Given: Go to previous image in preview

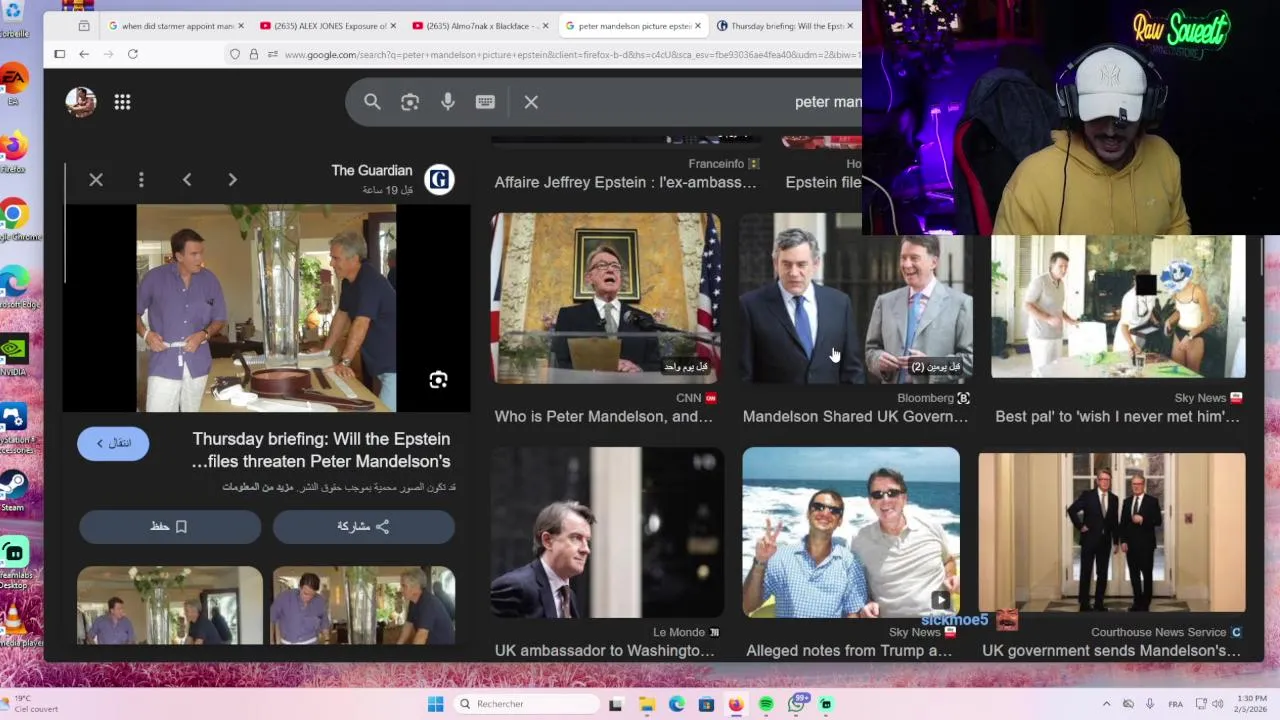Looking at the screenshot, I should pos(187,180).
